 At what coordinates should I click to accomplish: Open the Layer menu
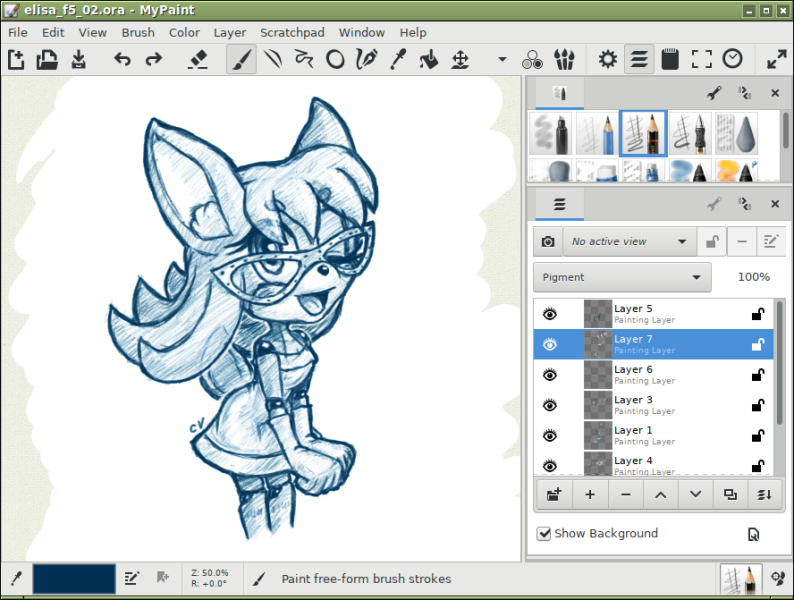[230, 32]
